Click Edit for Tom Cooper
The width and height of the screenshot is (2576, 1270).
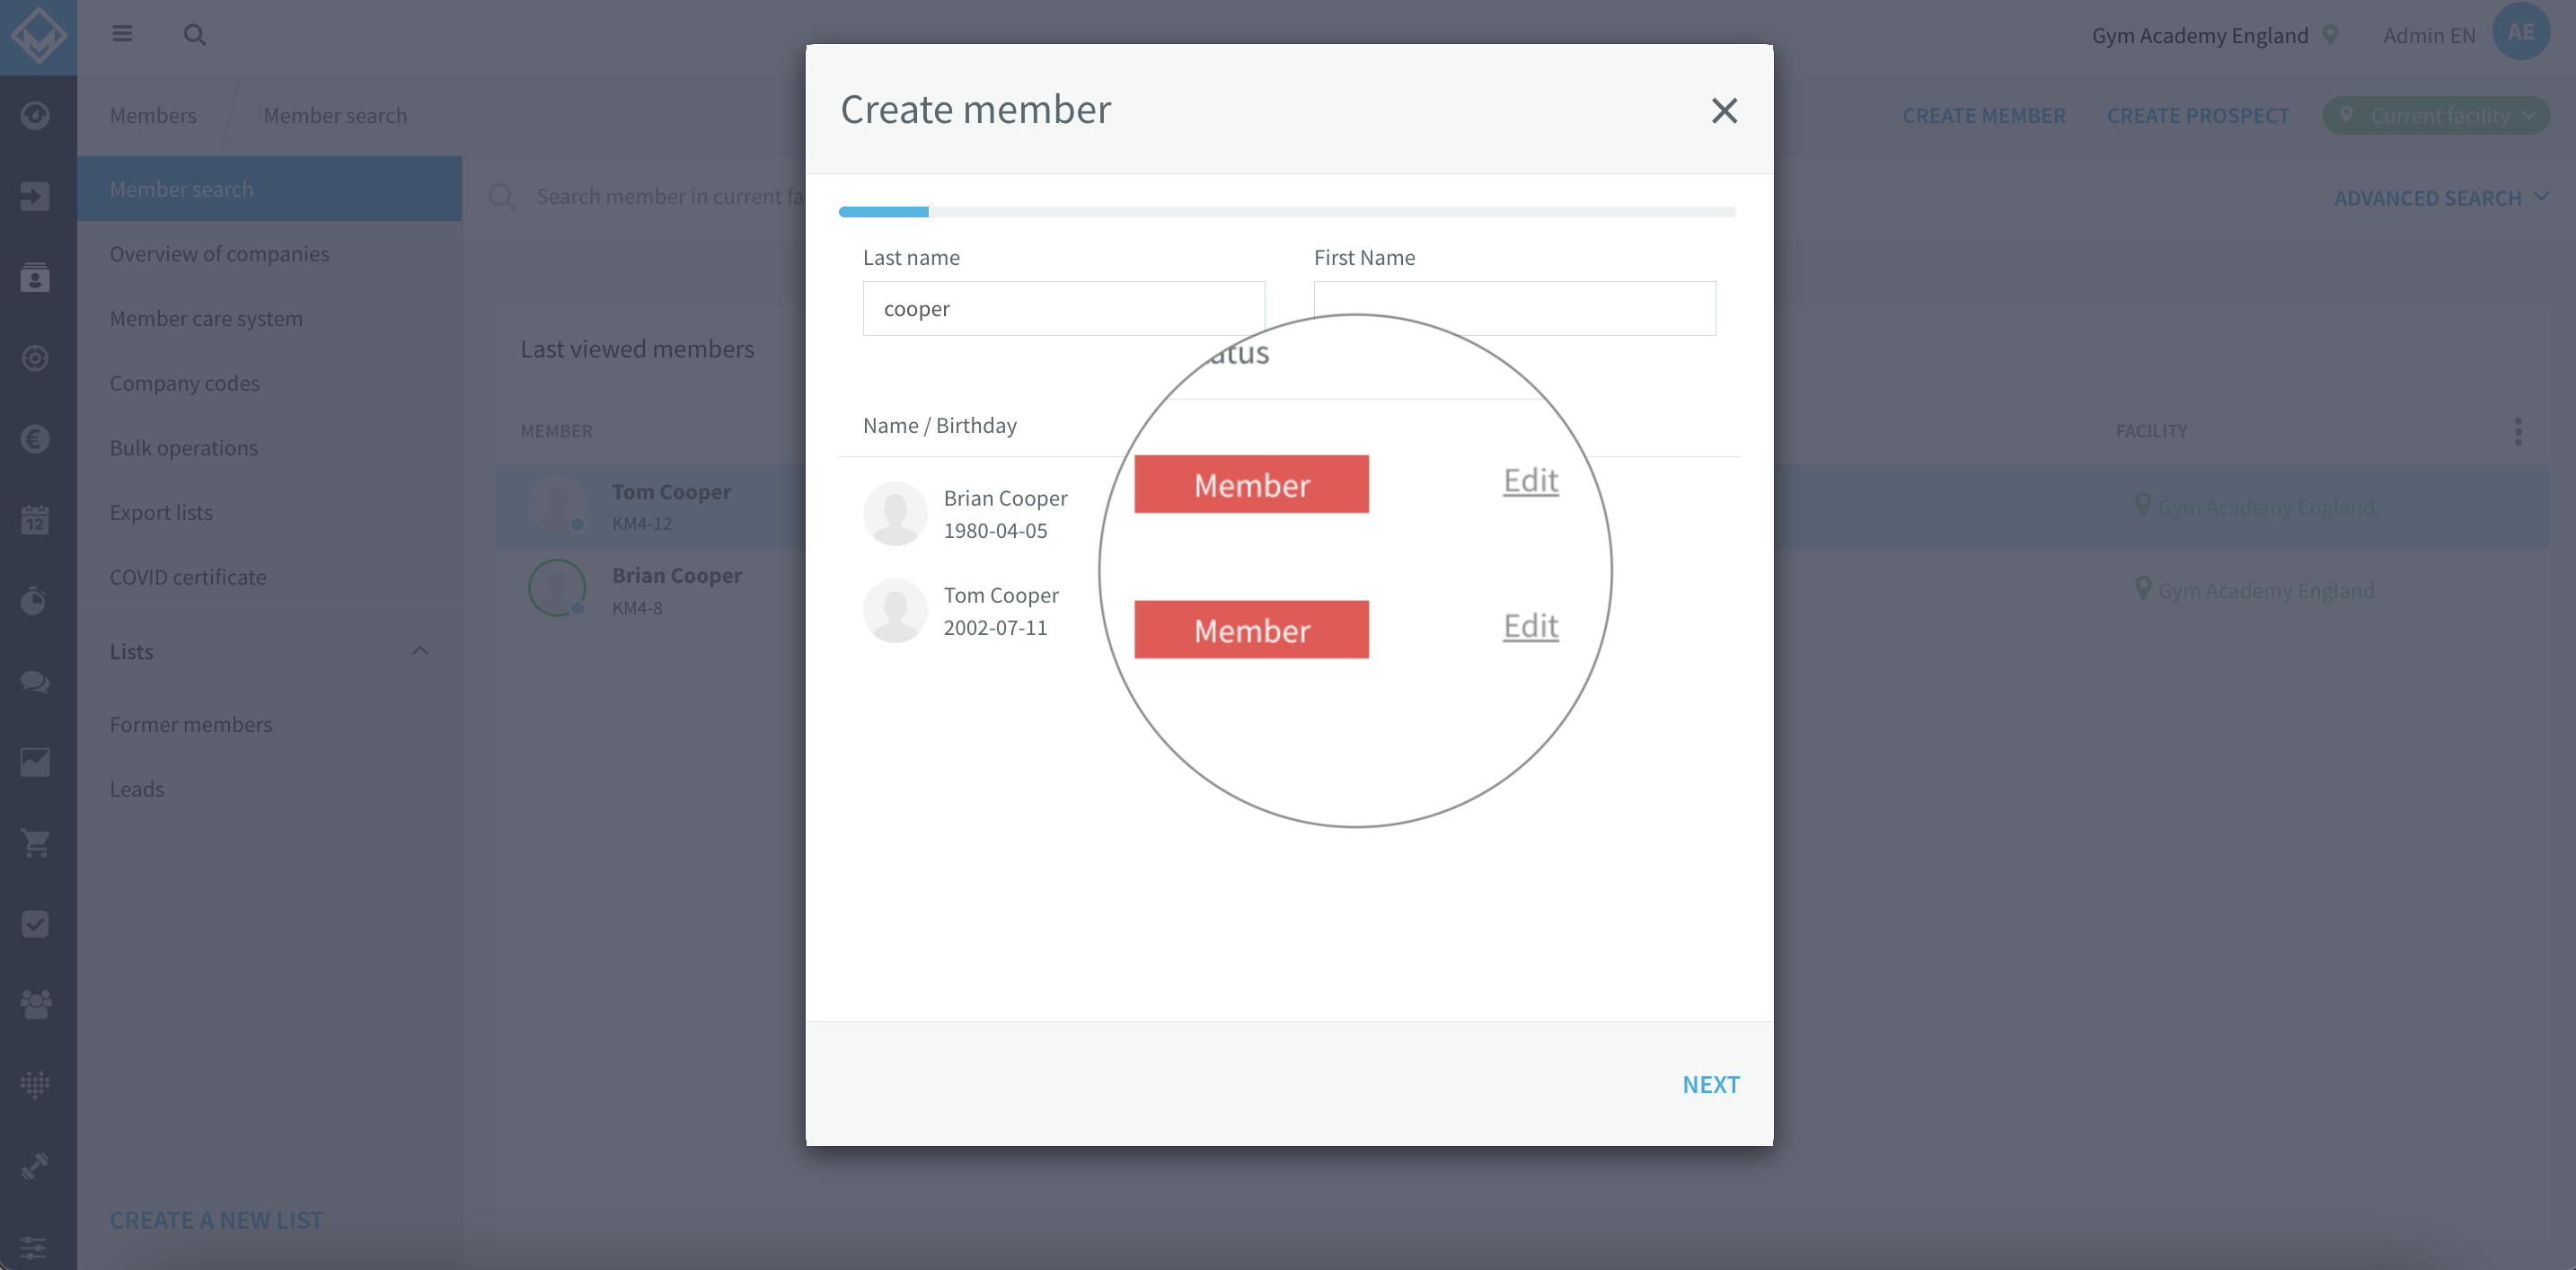(1530, 625)
